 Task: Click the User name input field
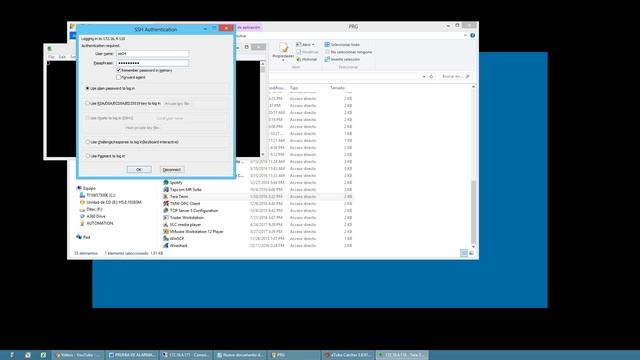[152, 53]
